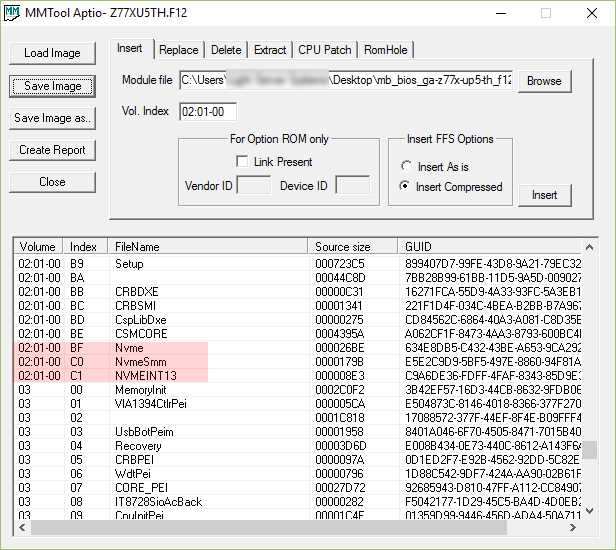Image resolution: width=616 pixels, height=550 pixels.
Task: Select the CSMCORE module row
Action: (x=298, y=334)
